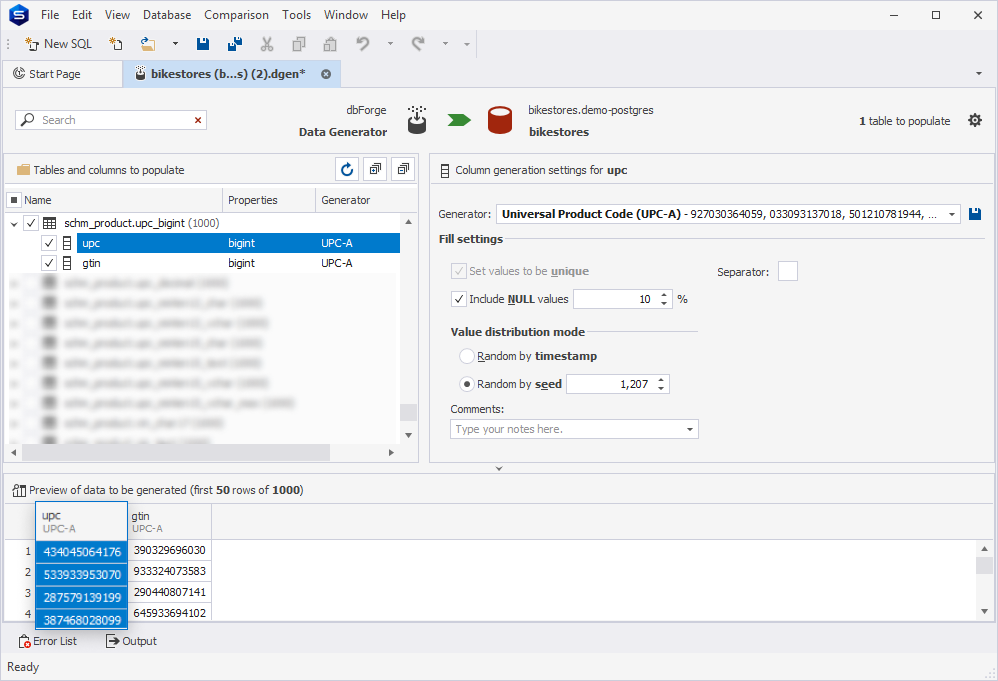Viewport: 998px width, 681px height.
Task: Increase the NULL percentage using up stepper
Action: (x=664, y=295)
